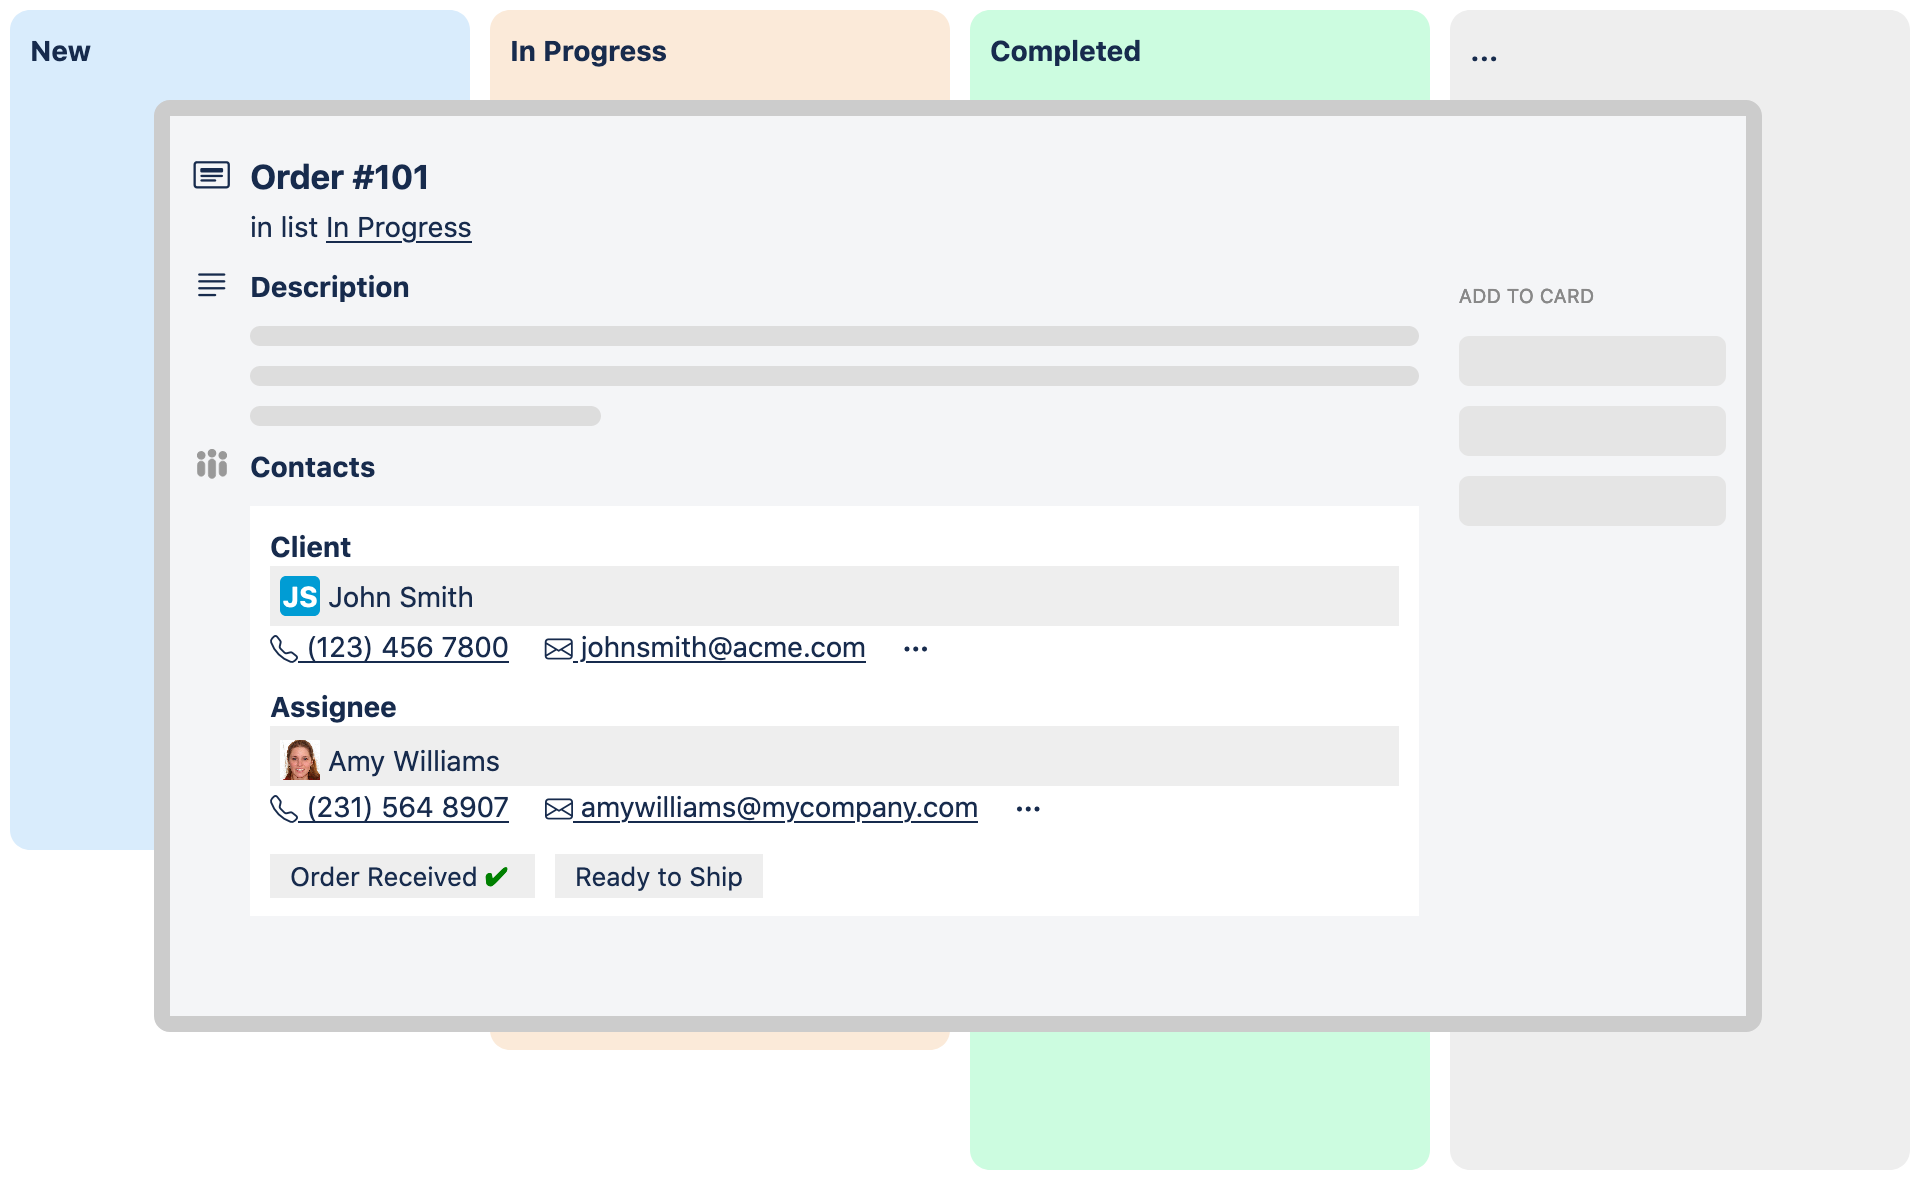1920x1180 pixels.
Task: Click Amy Williams' profile photo
Action: click(x=300, y=760)
